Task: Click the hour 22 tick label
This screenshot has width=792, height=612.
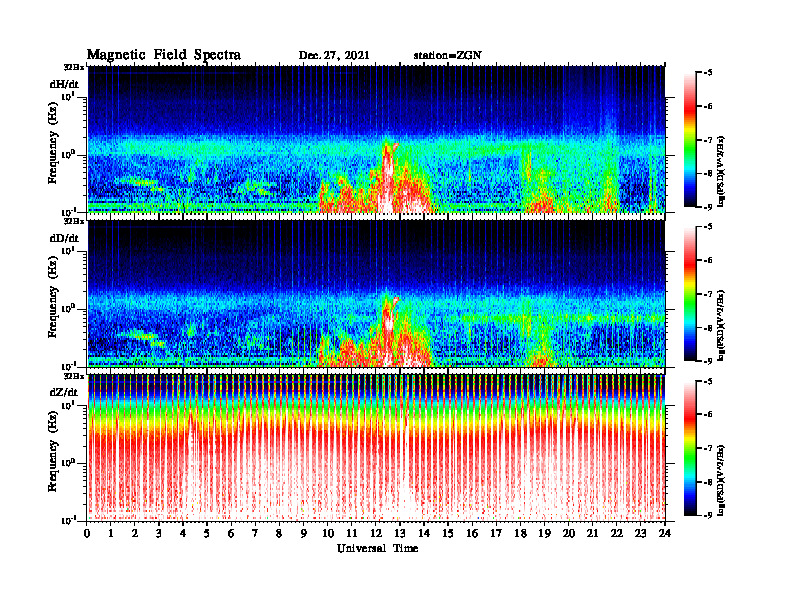Action: tap(616, 533)
